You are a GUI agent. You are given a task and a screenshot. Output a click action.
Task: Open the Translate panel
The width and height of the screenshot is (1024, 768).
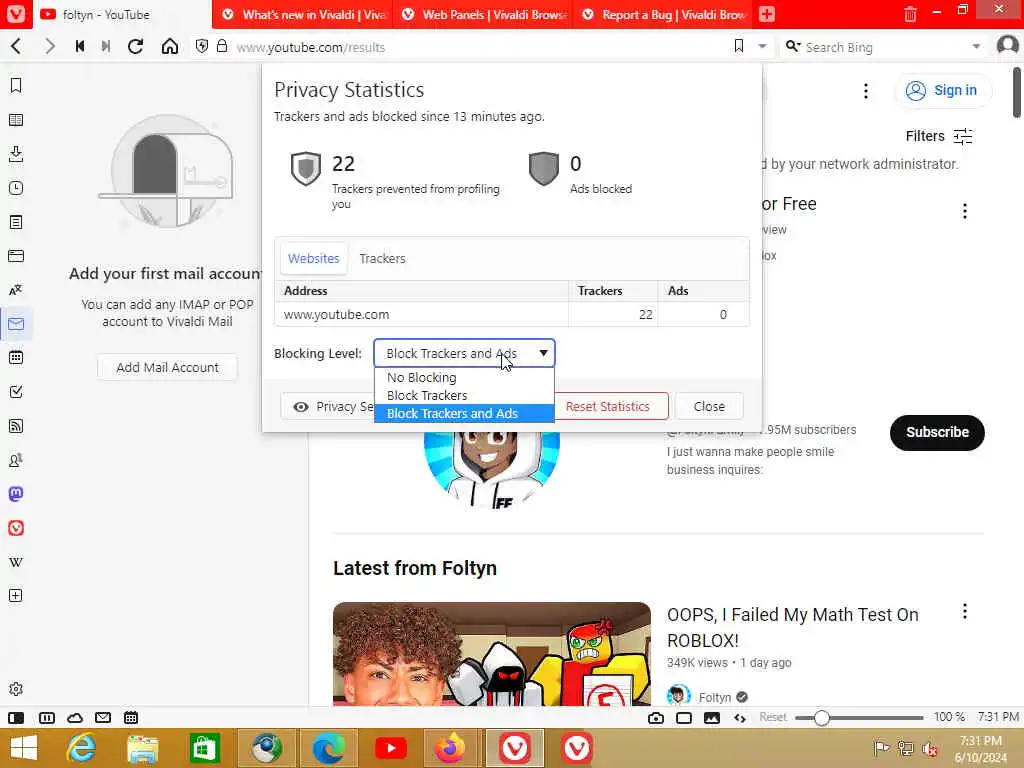click(16, 290)
